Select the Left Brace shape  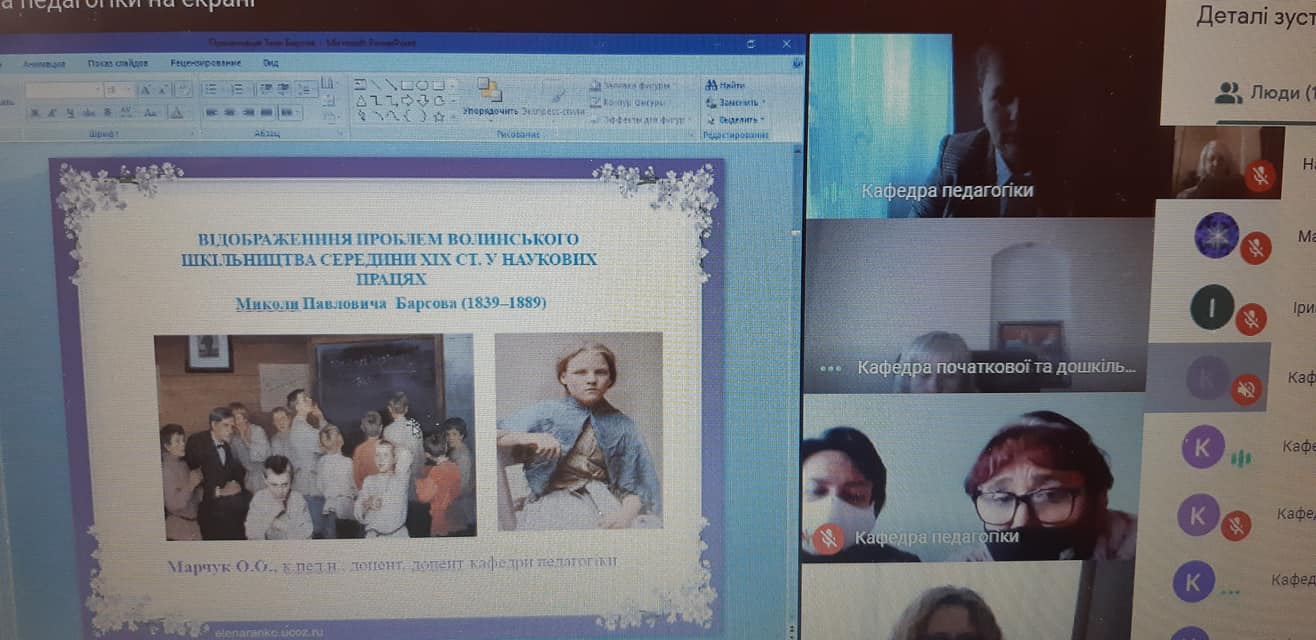pyautogui.click(x=409, y=116)
